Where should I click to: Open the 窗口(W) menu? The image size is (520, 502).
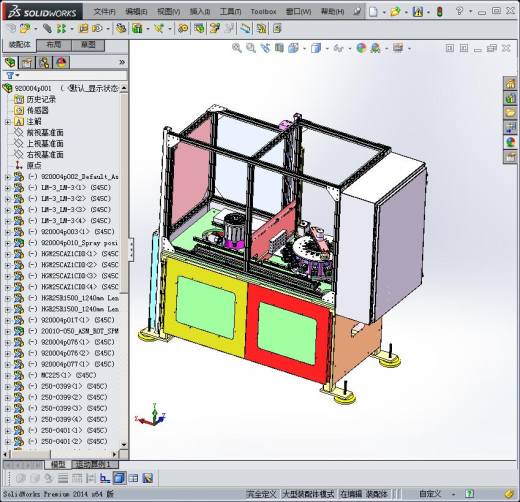point(298,12)
